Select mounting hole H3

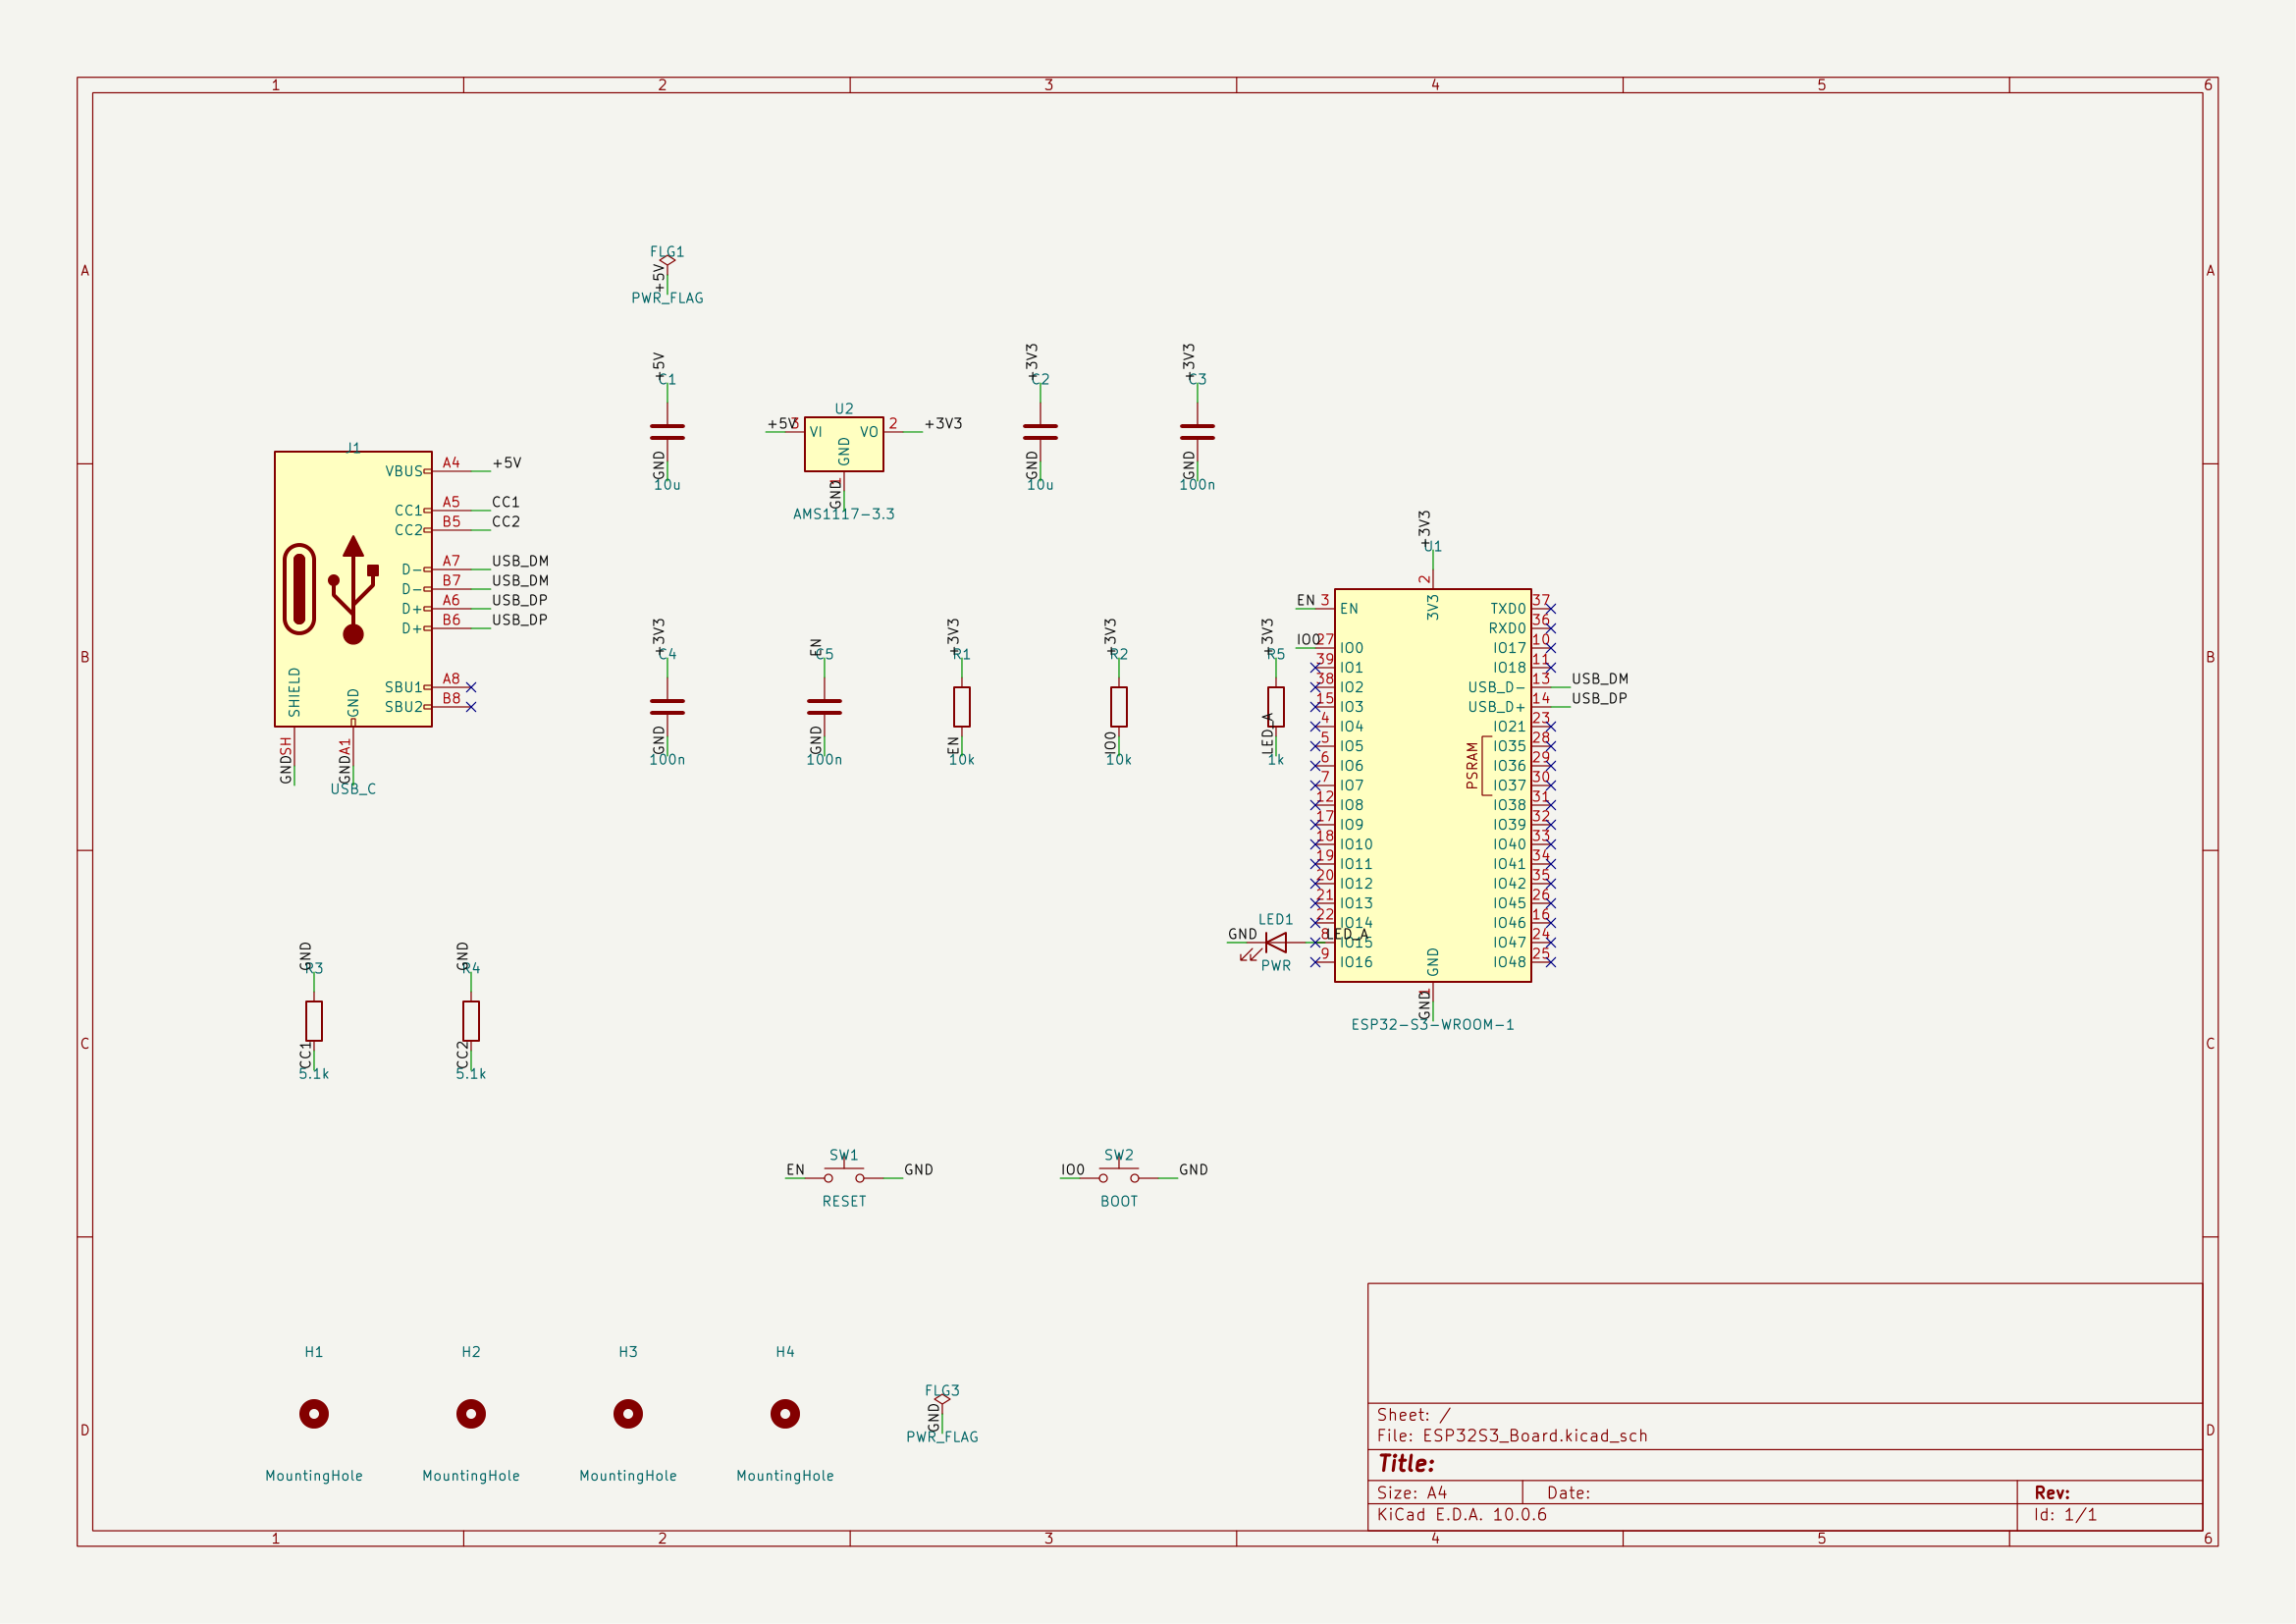(628, 1414)
